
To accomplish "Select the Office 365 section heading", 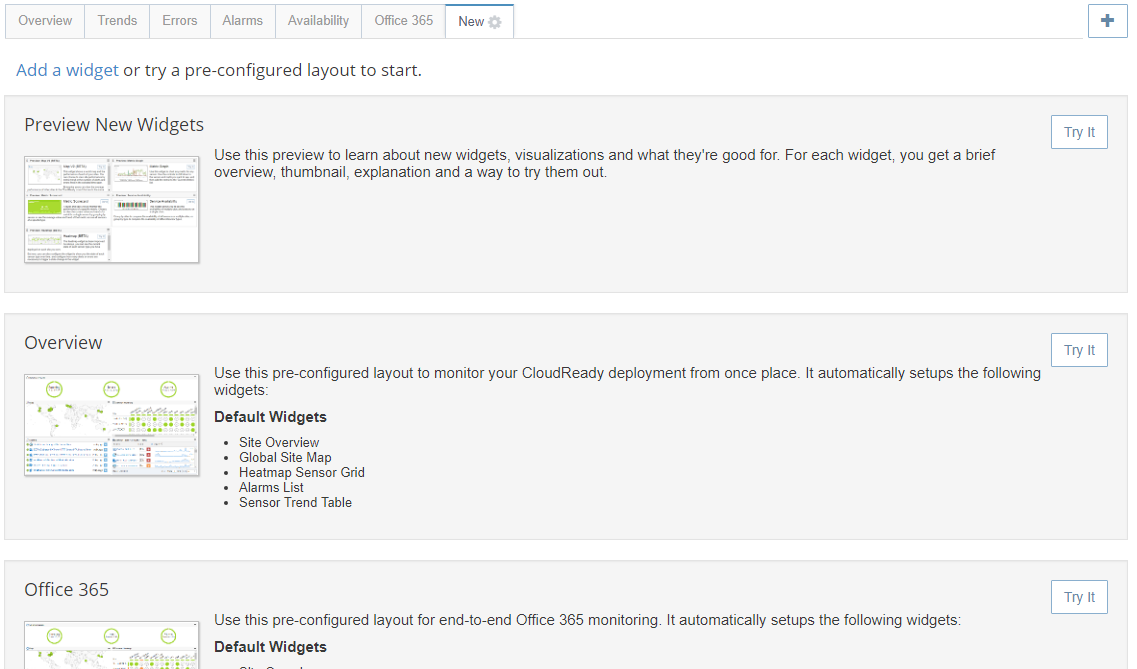I will 66,590.
